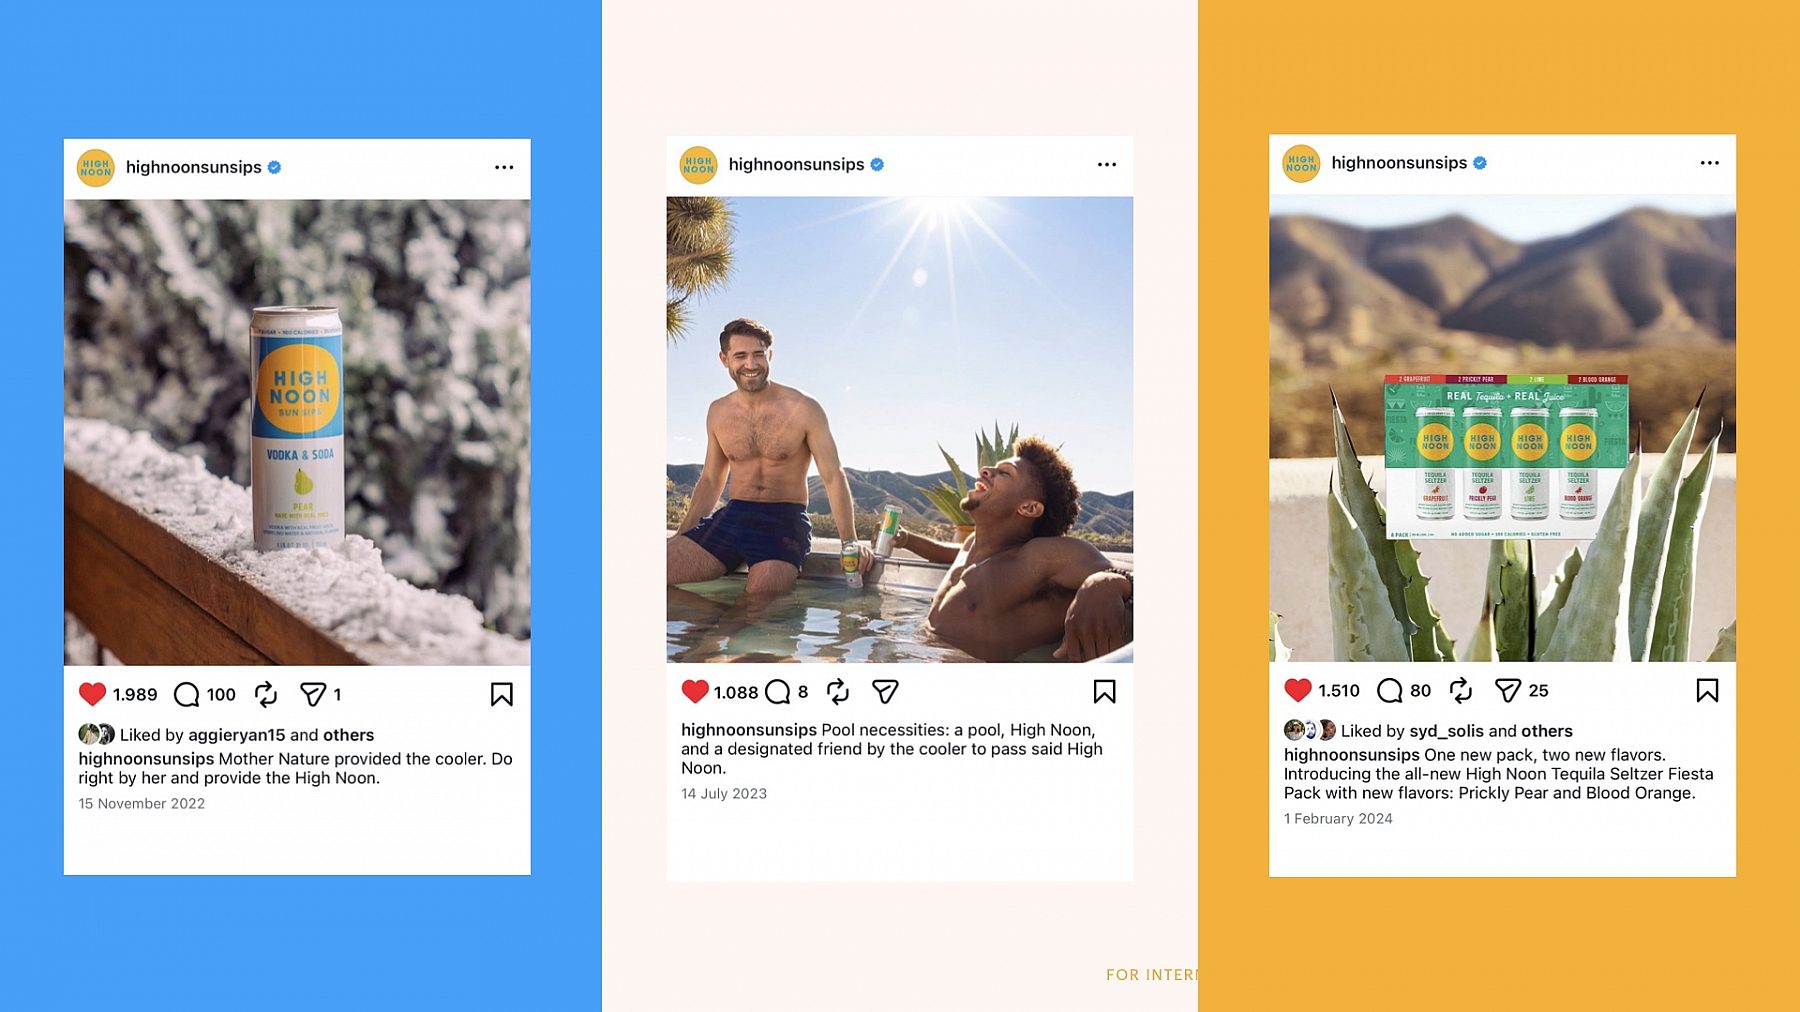Bookmark the 15 November 2022 post

[502, 694]
